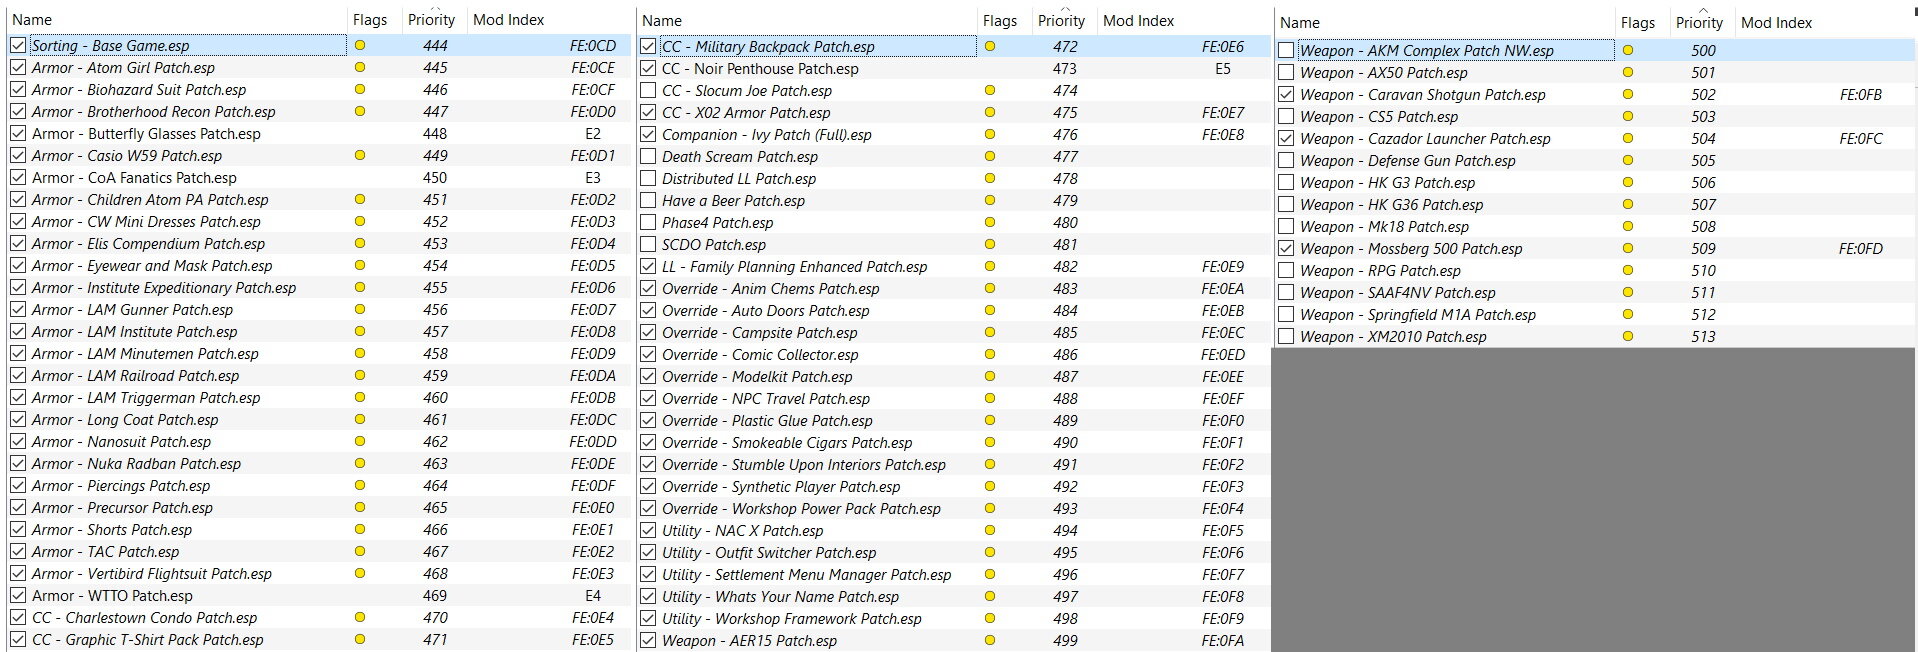The height and width of the screenshot is (652, 1918).
Task: Click the flag icon for Weapon - XM2010 Patch.esp
Action: click(1628, 336)
